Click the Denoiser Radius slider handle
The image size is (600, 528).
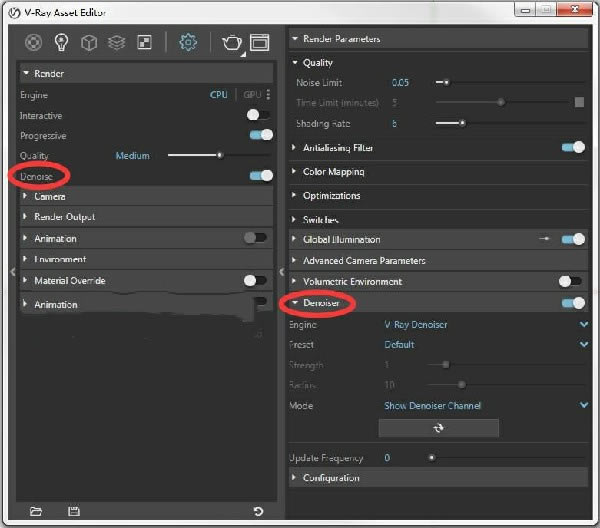point(462,385)
